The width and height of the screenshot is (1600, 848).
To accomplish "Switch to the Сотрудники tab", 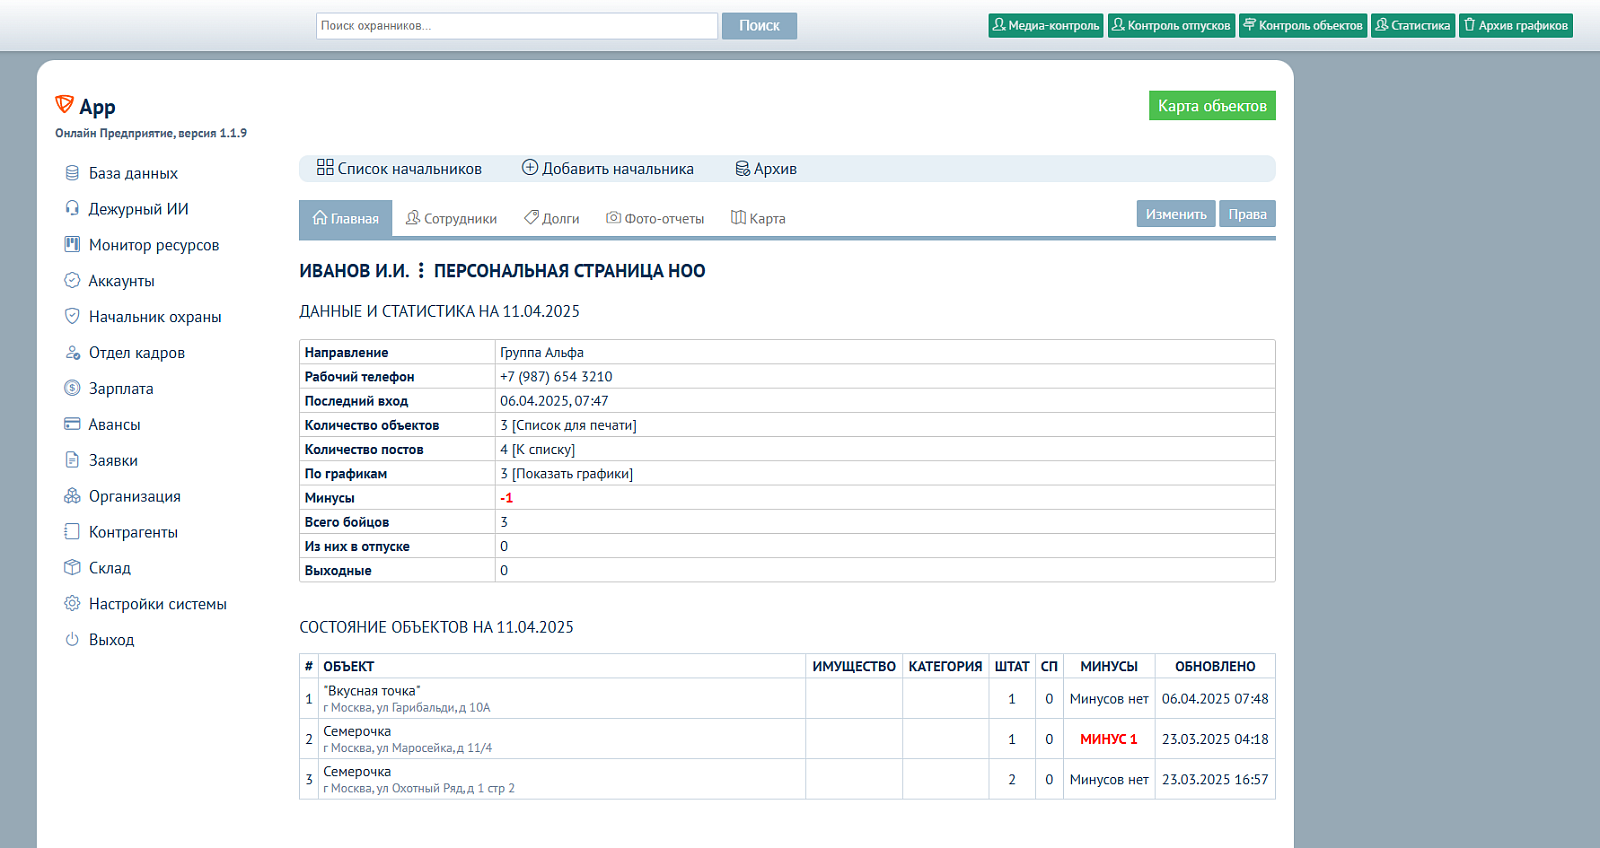I will [x=451, y=219].
